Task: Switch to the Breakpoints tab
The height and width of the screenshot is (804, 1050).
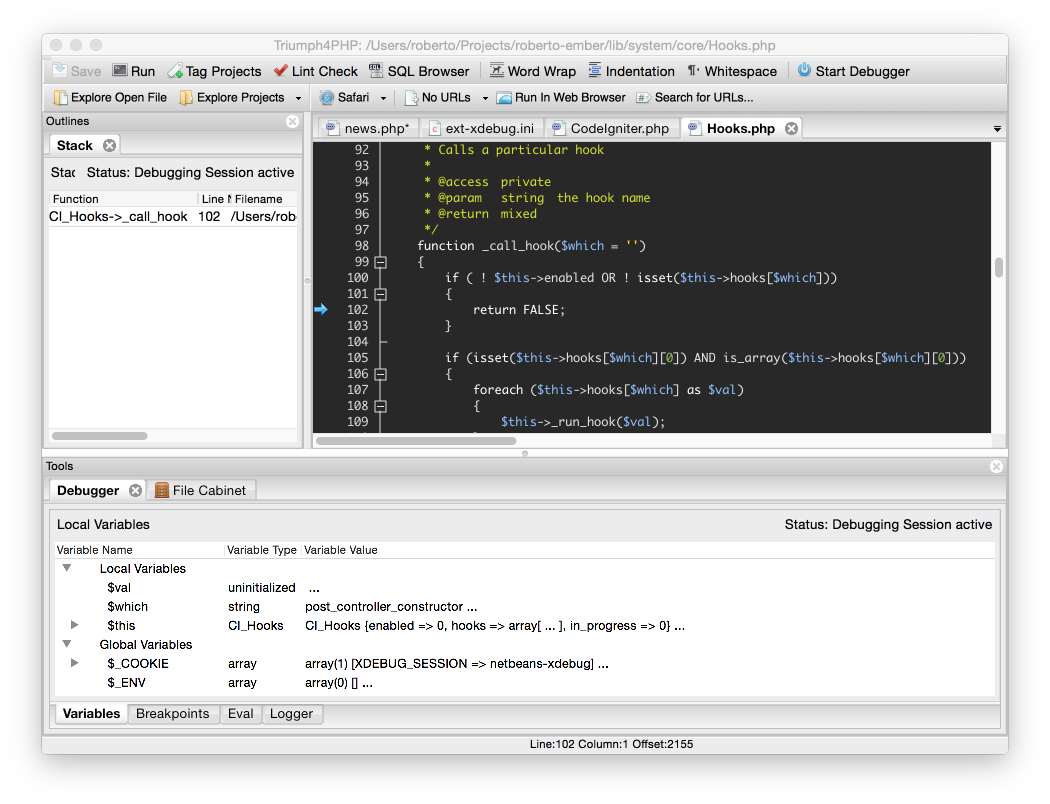Action: [x=173, y=714]
